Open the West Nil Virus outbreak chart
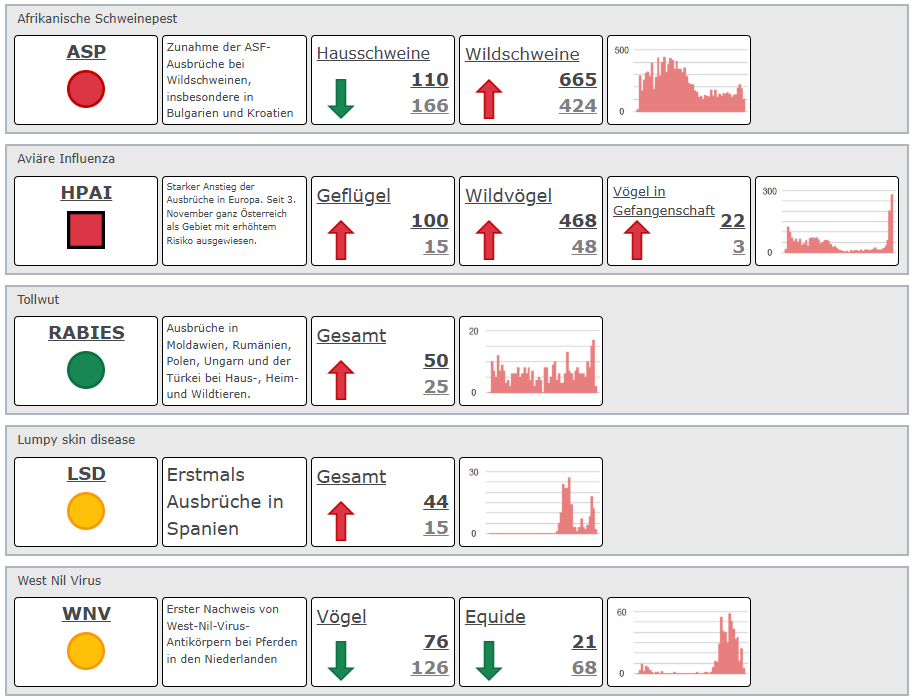 (679, 642)
